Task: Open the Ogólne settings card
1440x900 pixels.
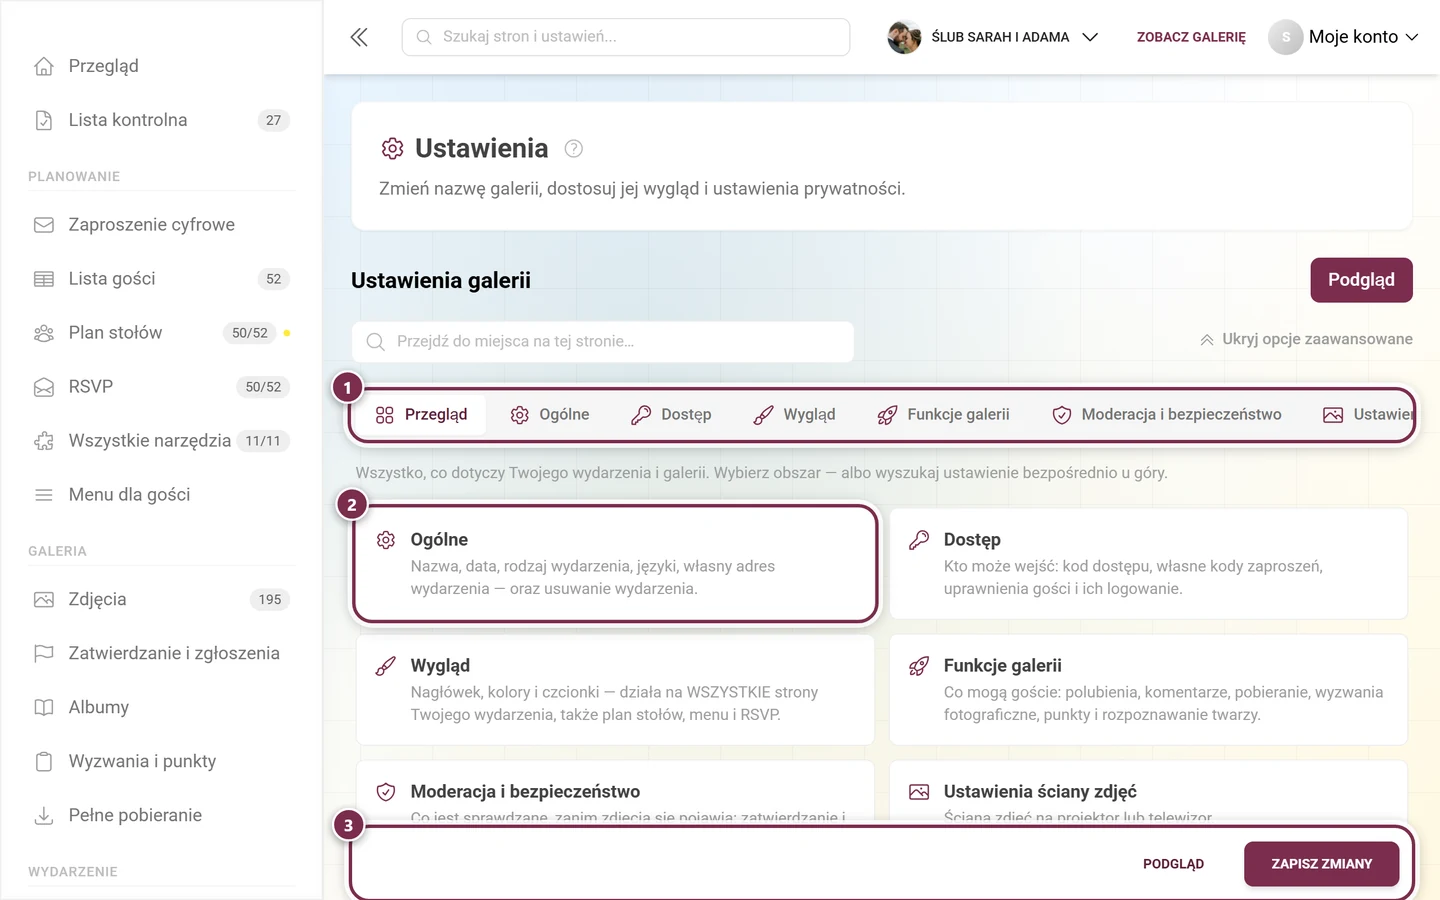Action: 615,564
